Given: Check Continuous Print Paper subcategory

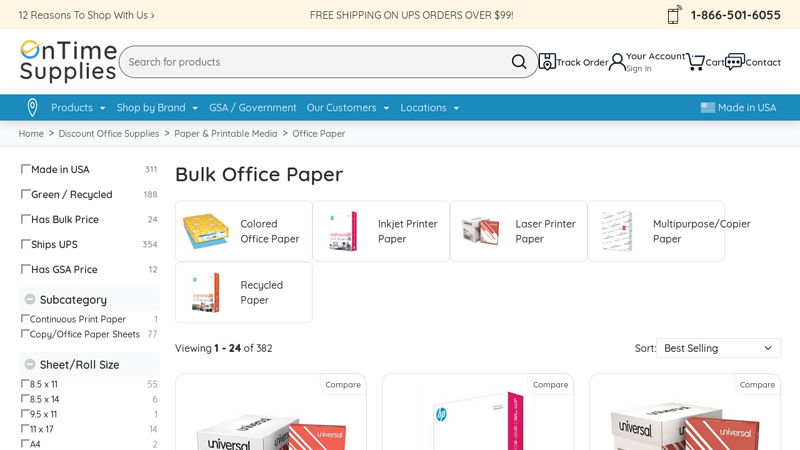Looking at the screenshot, I should (x=24, y=318).
